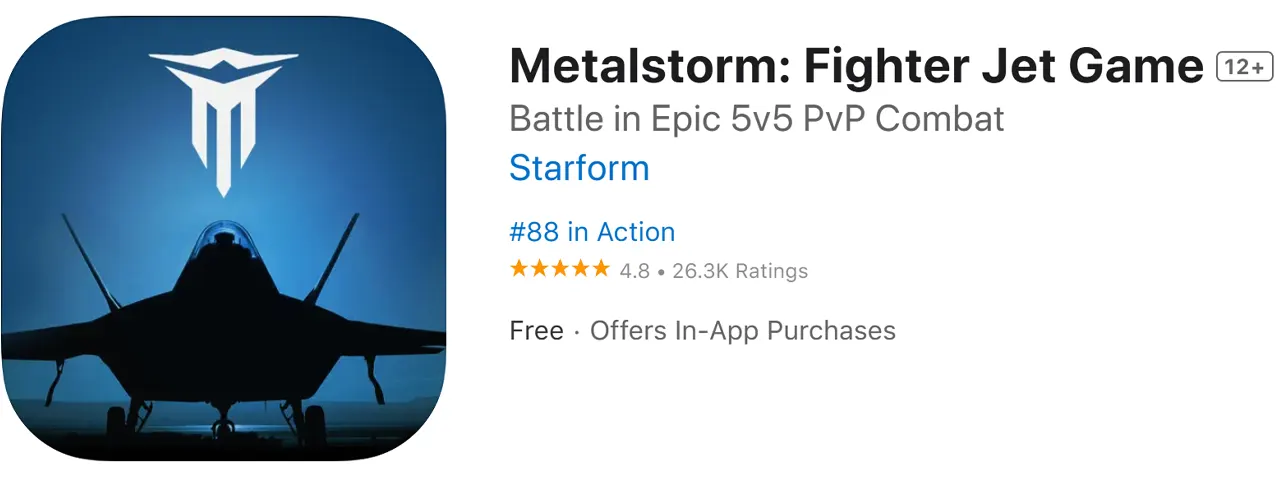Click the fifth orange rating star
The width and height of the screenshot is (1280, 477).
(x=600, y=269)
